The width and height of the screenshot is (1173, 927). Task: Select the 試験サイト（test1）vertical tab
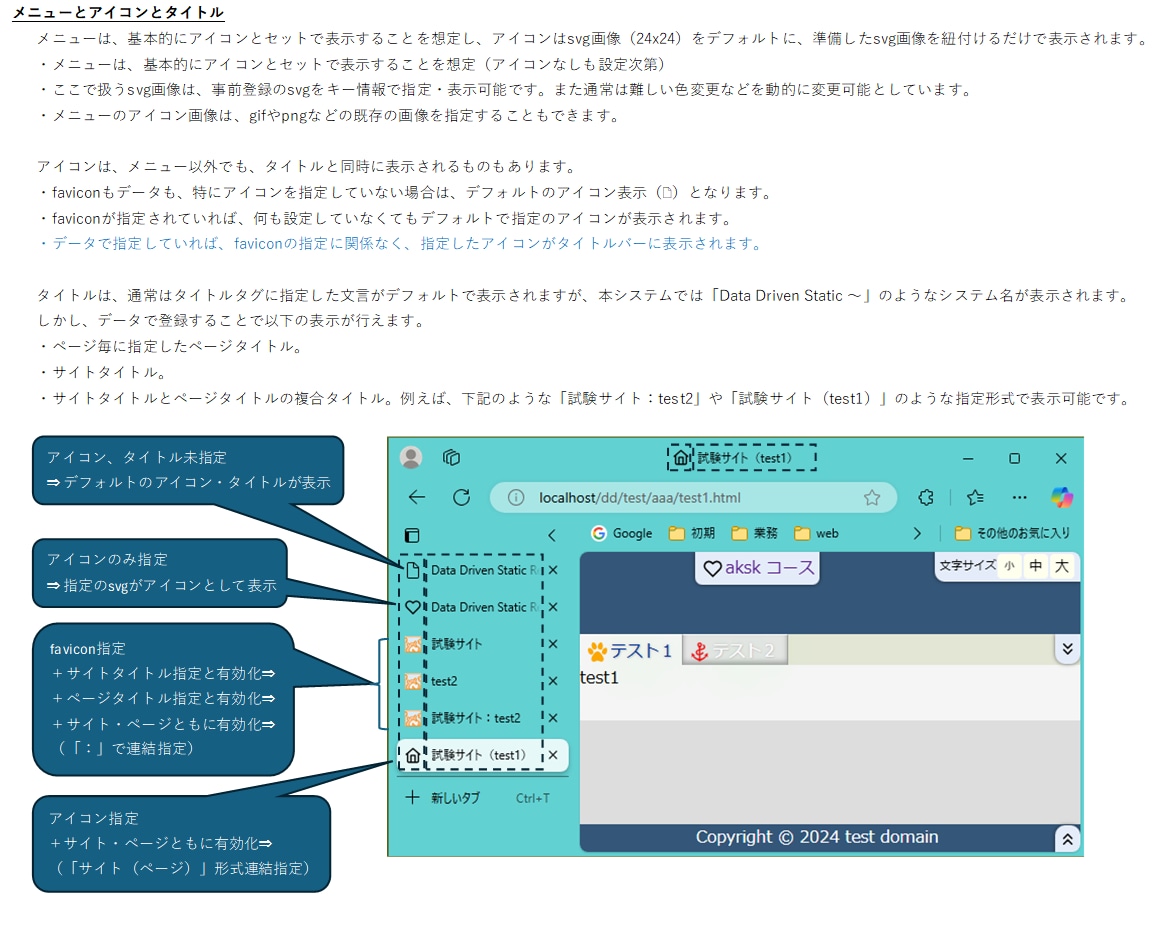click(483, 755)
